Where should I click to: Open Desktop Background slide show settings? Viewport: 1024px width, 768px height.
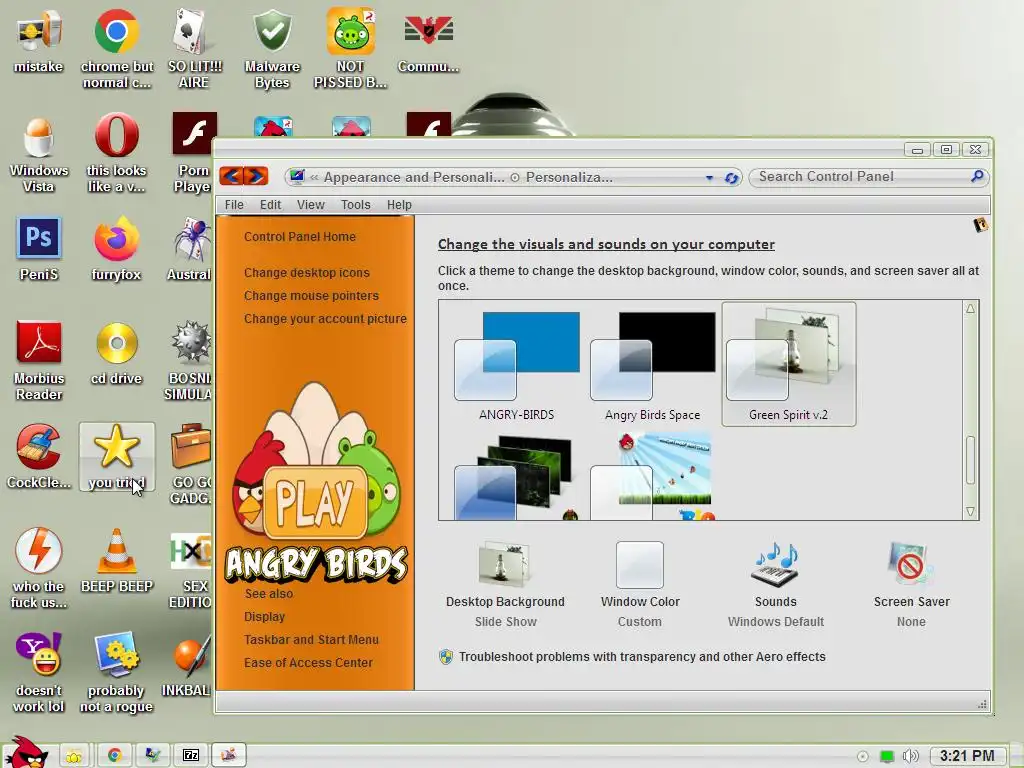coord(505,585)
